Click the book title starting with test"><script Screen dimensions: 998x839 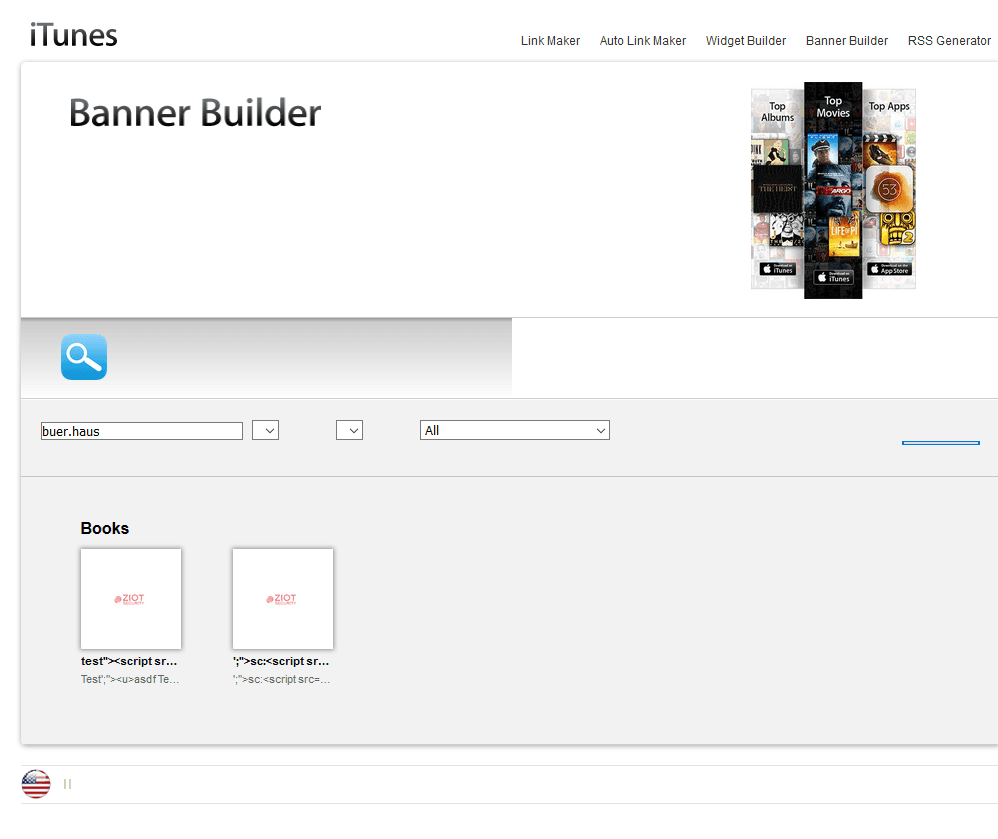[129, 661]
